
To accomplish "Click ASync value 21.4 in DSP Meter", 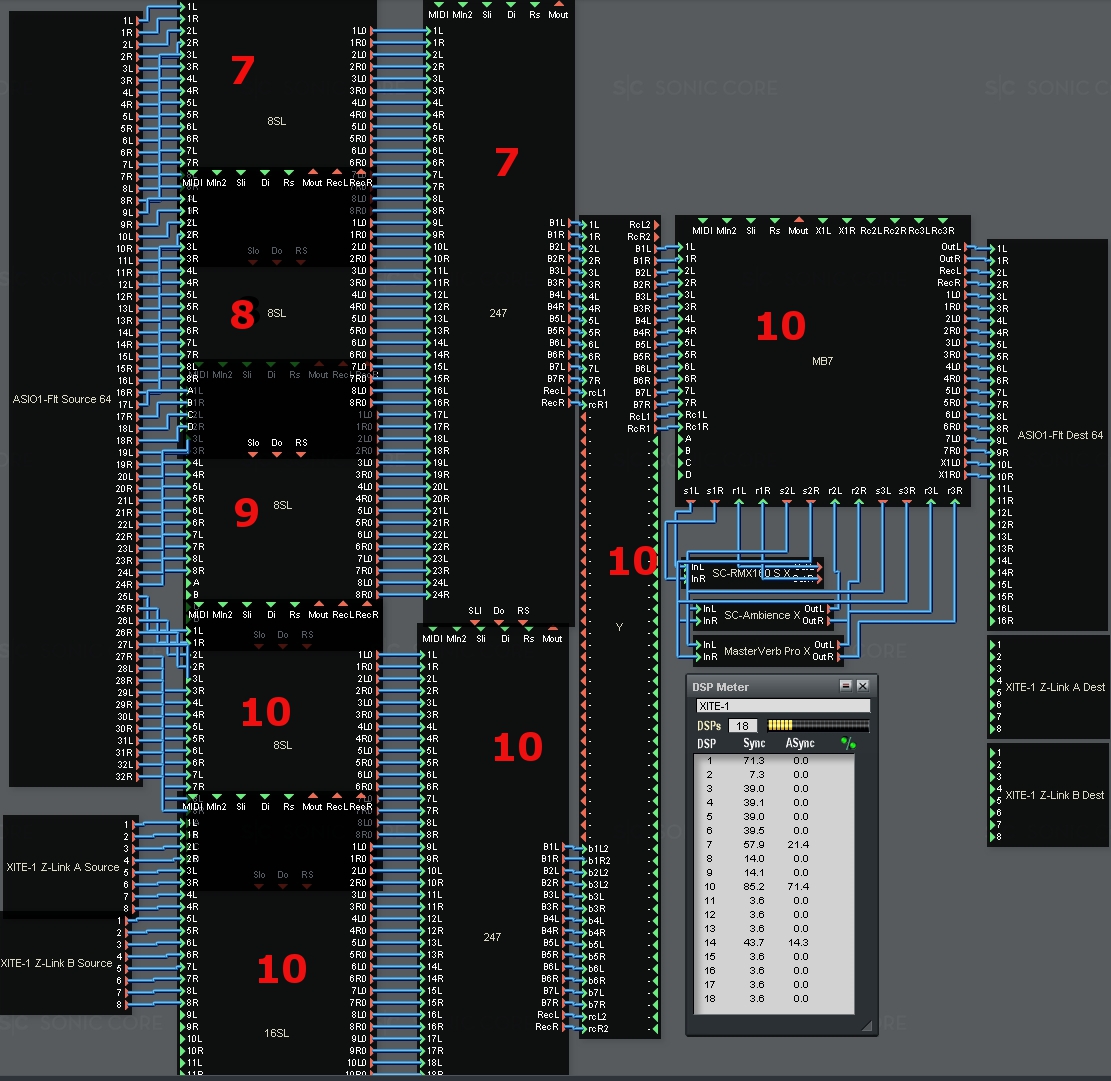I will [x=799, y=844].
